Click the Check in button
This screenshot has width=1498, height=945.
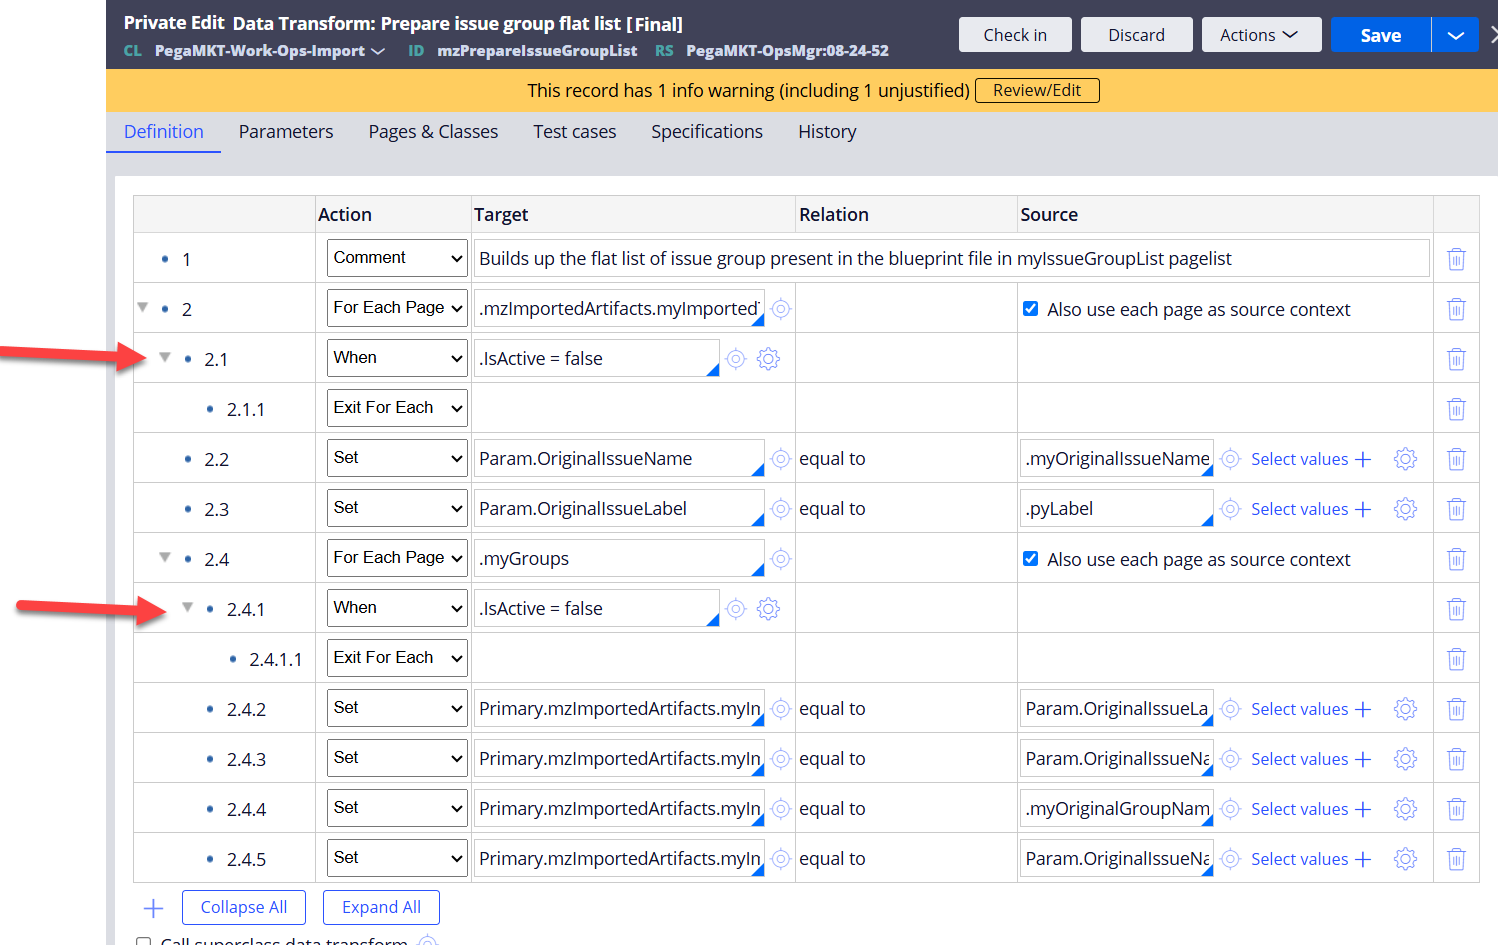click(1015, 35)
